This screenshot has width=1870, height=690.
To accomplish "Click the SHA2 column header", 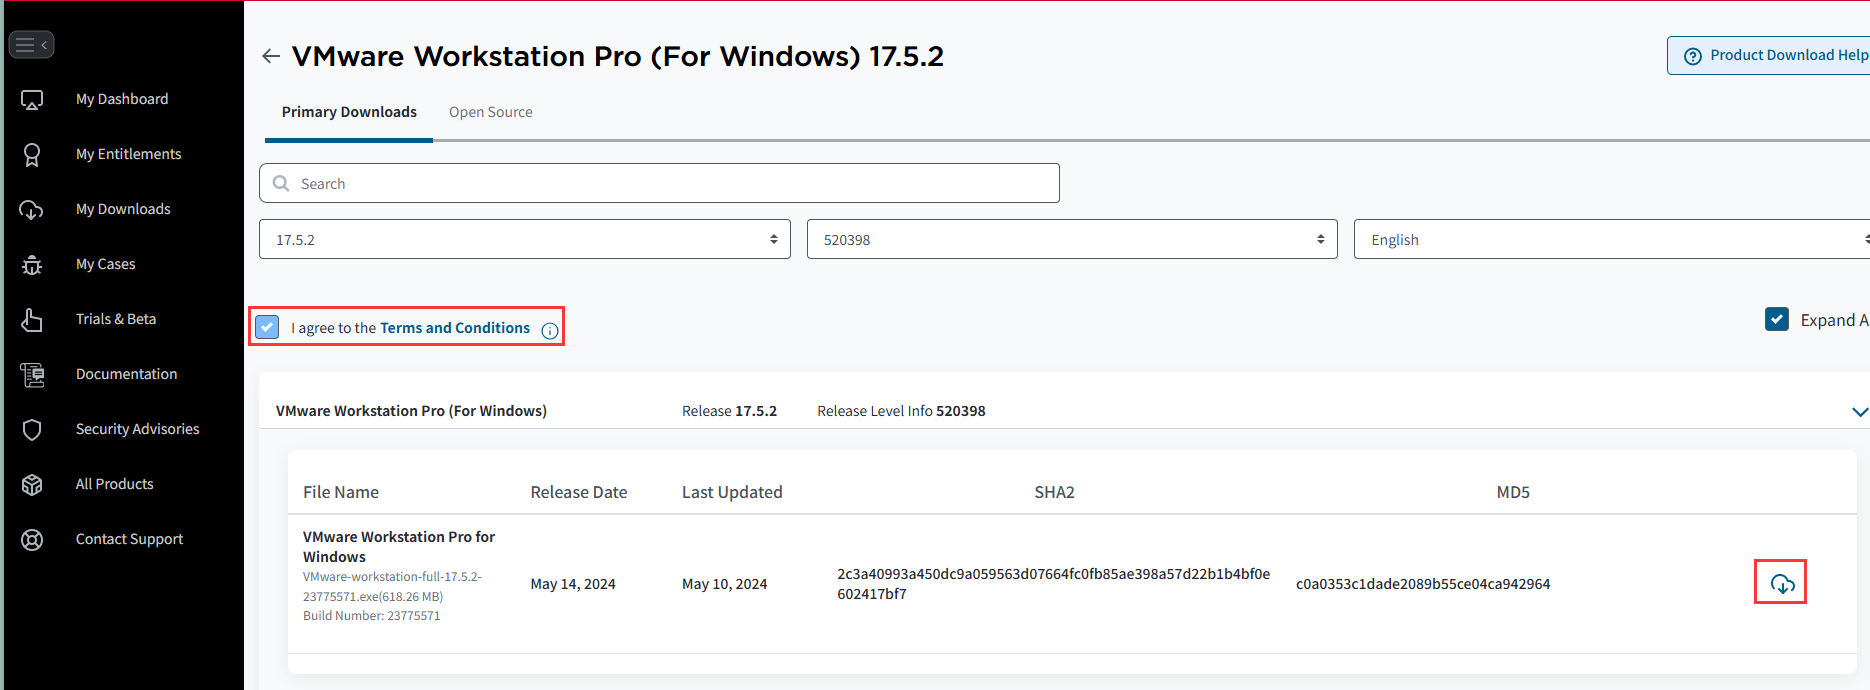I will coord(1054,492).
